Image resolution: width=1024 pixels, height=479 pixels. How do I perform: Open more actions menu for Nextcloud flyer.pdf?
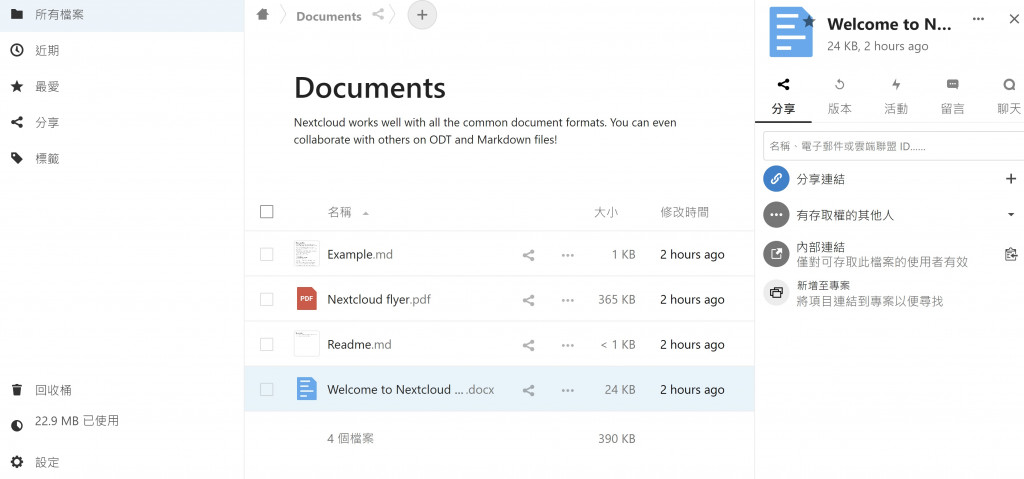[568, 300]
